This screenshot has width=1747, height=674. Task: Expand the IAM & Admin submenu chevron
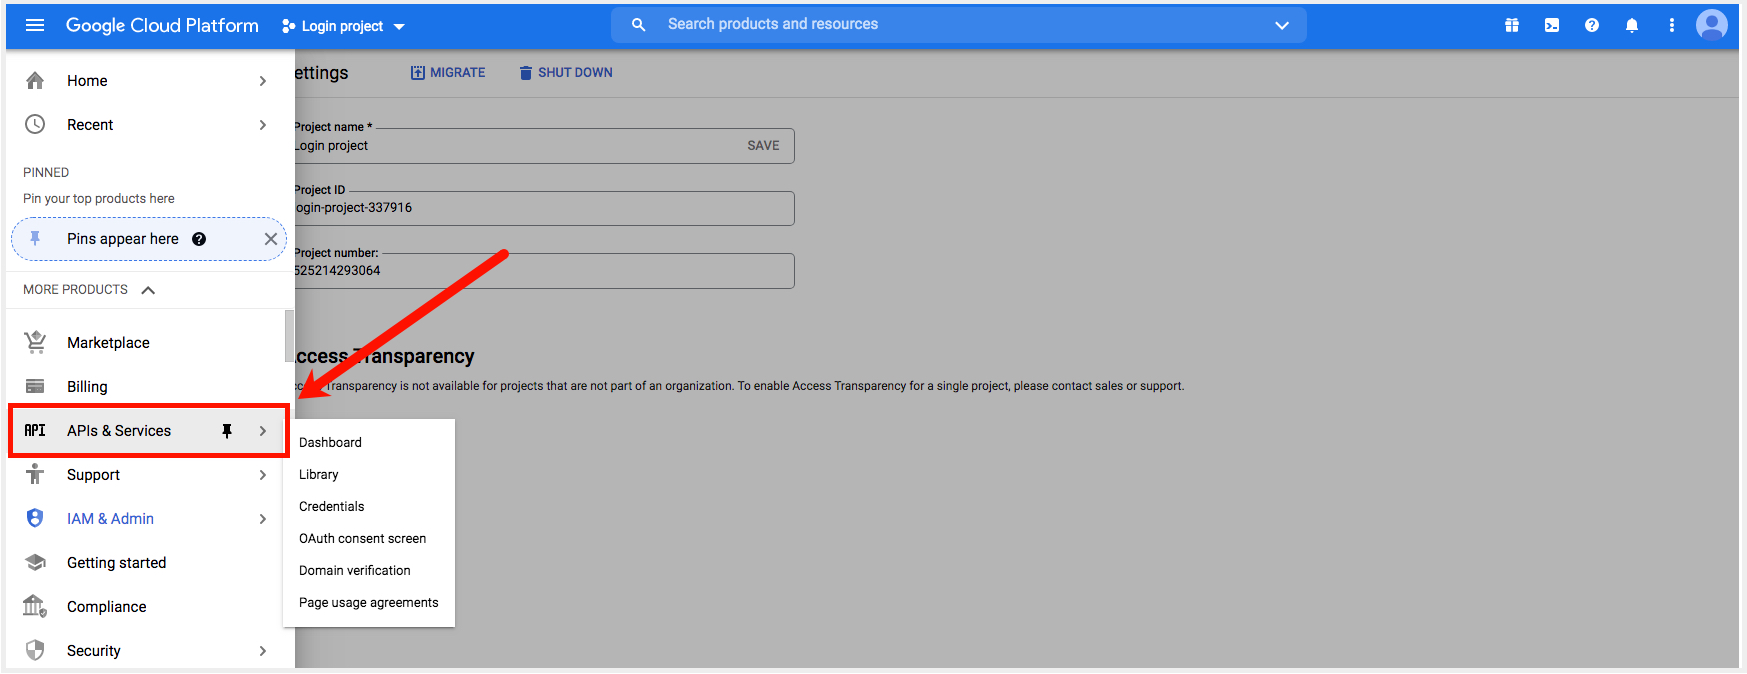[263, 519]
